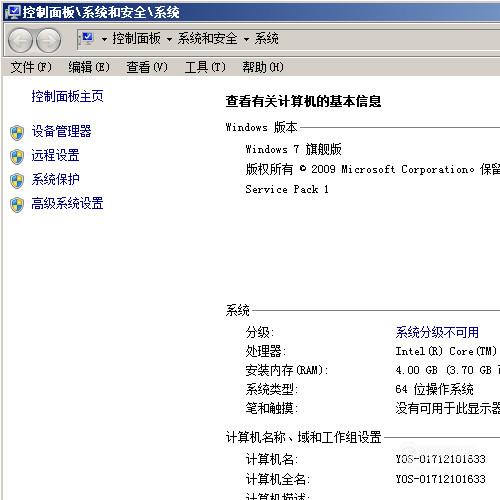Screen dimensions: 500x500
Task: Open the 帮助(H) menu
Action: click(x=263, y=67)
